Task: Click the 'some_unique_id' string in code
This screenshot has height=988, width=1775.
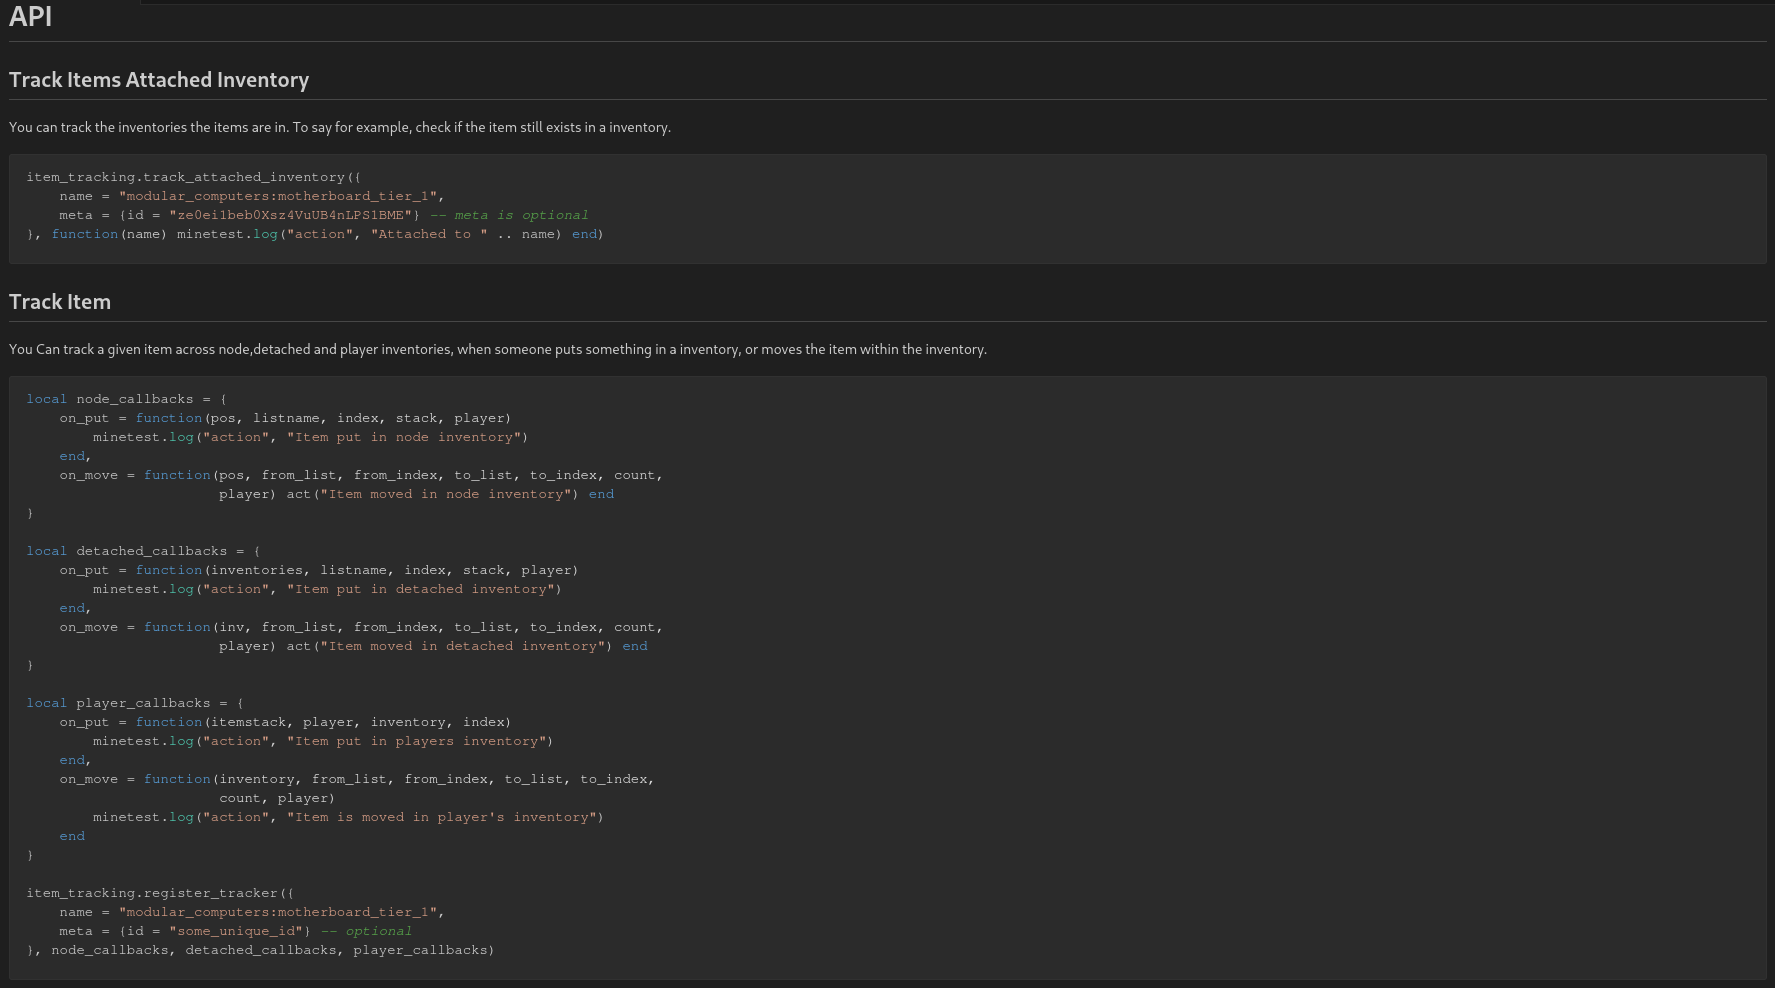Action: point(236,931)
